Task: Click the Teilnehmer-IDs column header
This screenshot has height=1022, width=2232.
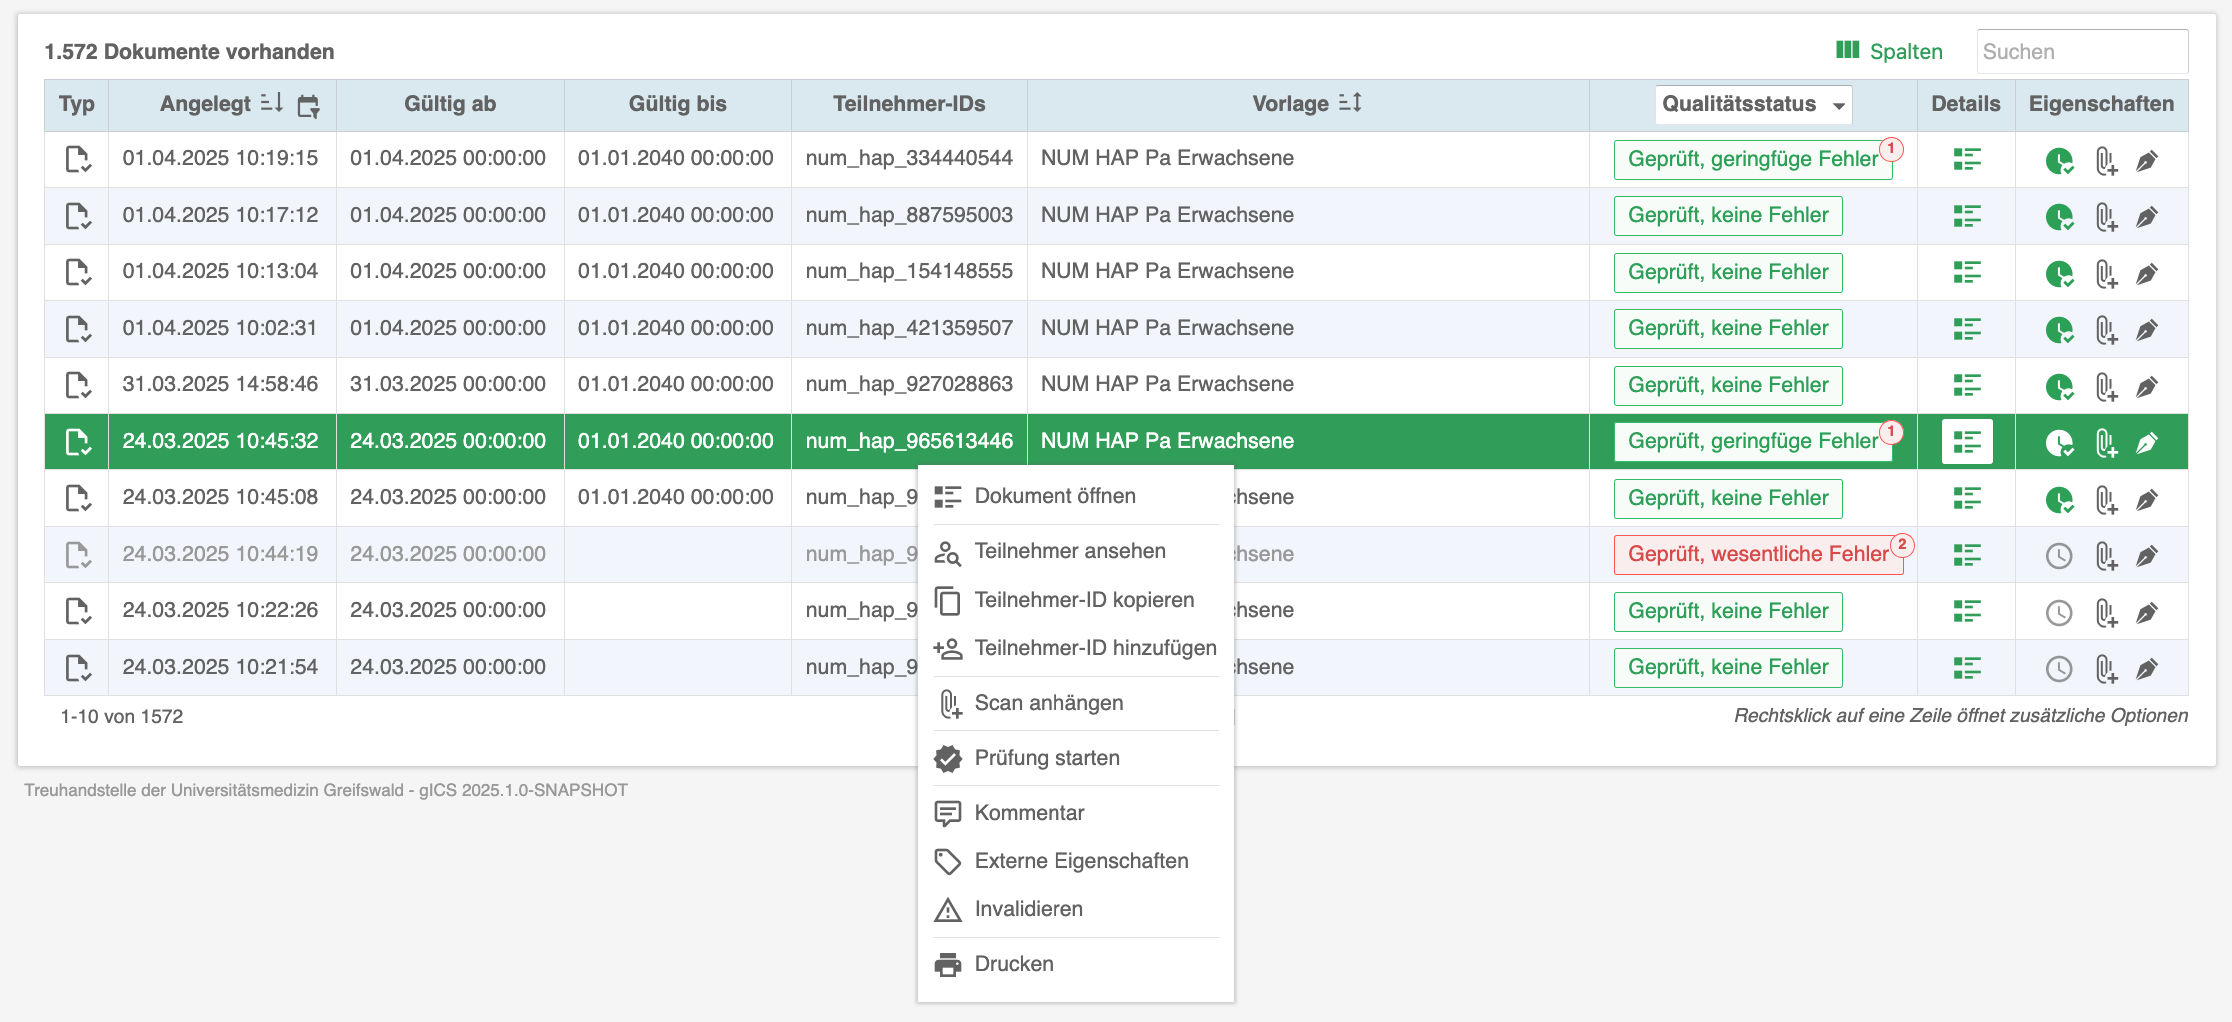Action: click(909, 104)
